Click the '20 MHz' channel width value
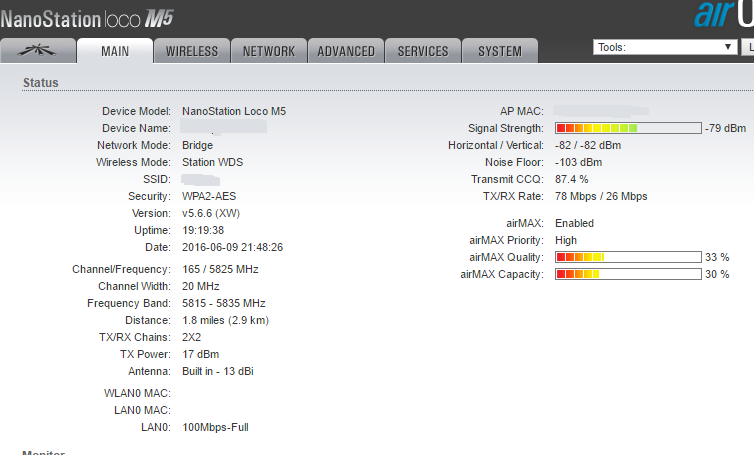754x455 pixels. coord(201,286)
